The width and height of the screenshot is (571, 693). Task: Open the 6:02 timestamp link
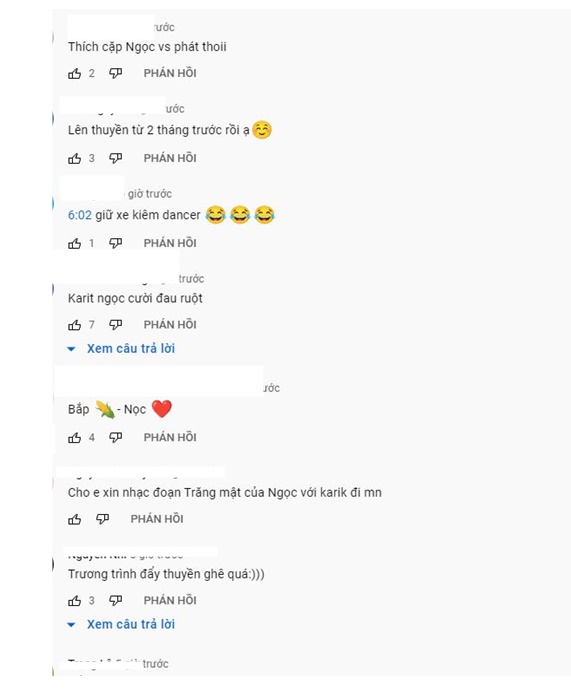point(80,215)
